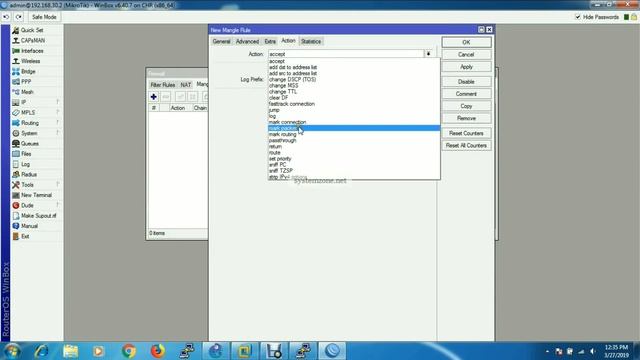
Task: Choose 'fasttrack connection' action
Action: tap(354, 104)
